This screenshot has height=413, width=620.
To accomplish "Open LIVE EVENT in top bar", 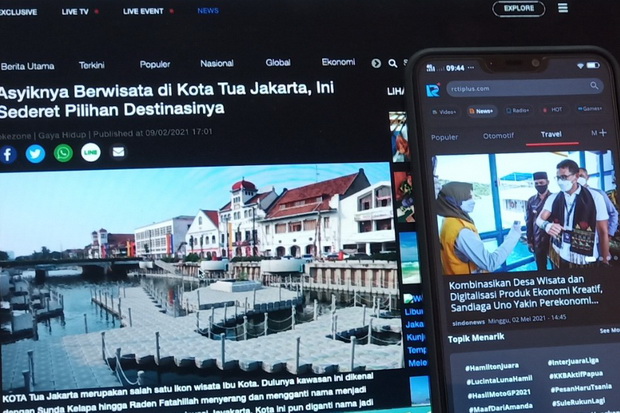I will 143,11.
